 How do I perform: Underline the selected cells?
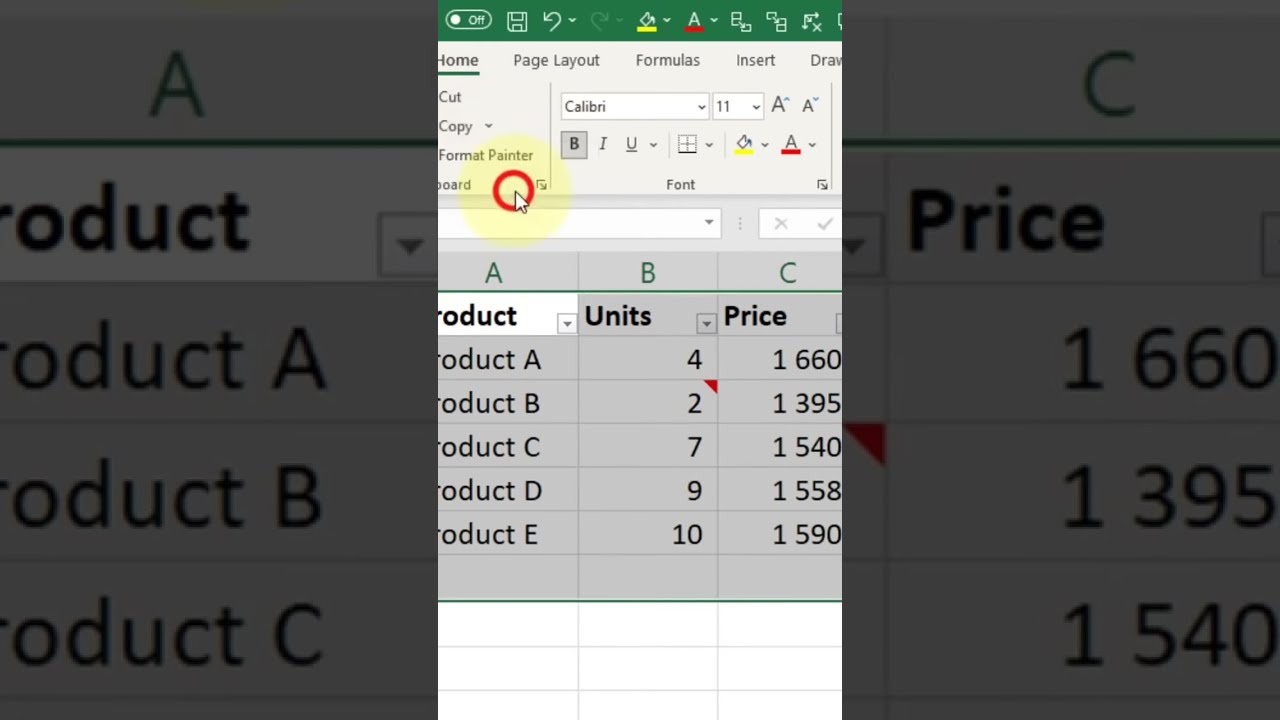point(631,144)
